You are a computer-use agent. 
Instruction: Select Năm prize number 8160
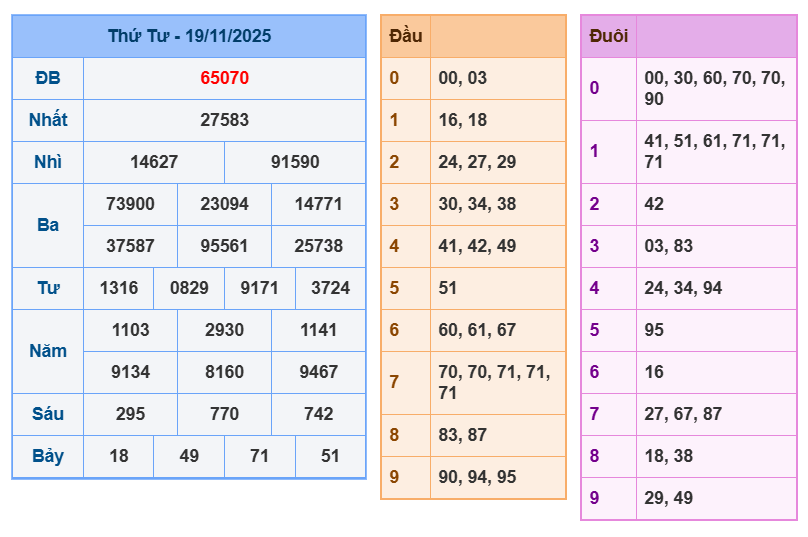pos(224,372)
